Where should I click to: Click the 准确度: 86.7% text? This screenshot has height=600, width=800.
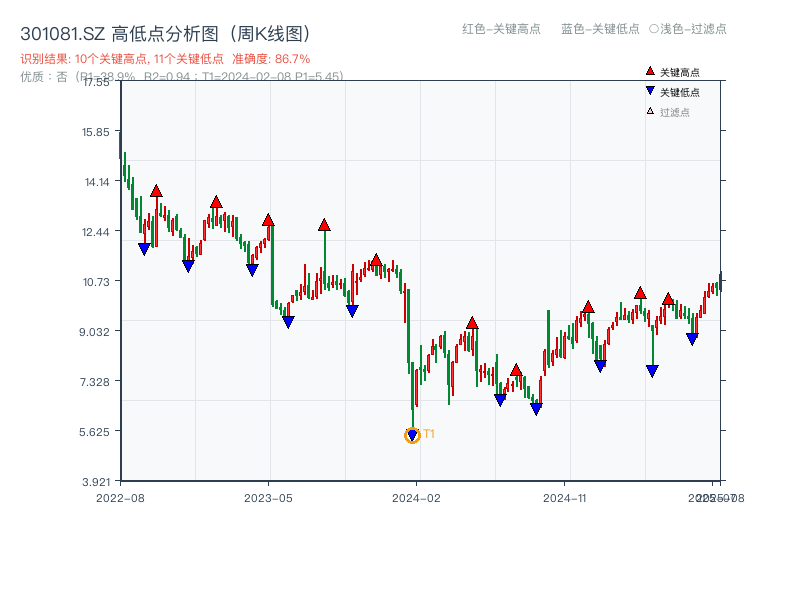271,59
